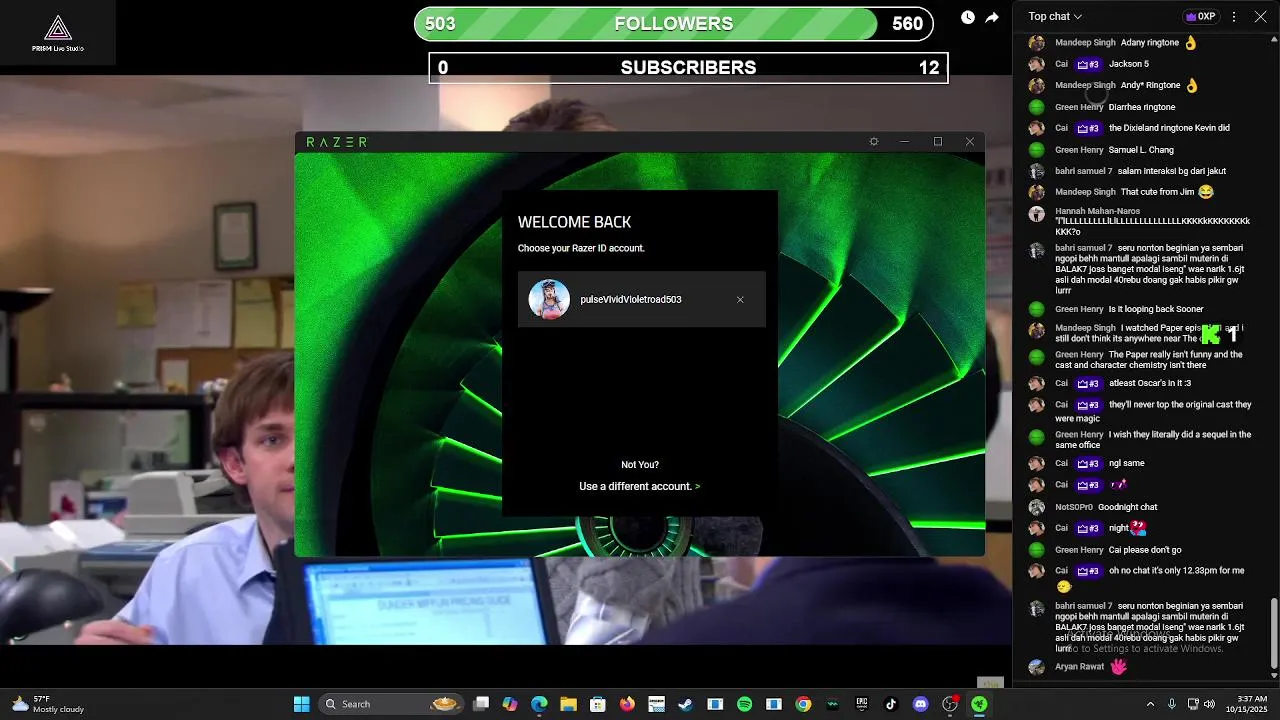Open chat more options menu

click(1234, 16)
